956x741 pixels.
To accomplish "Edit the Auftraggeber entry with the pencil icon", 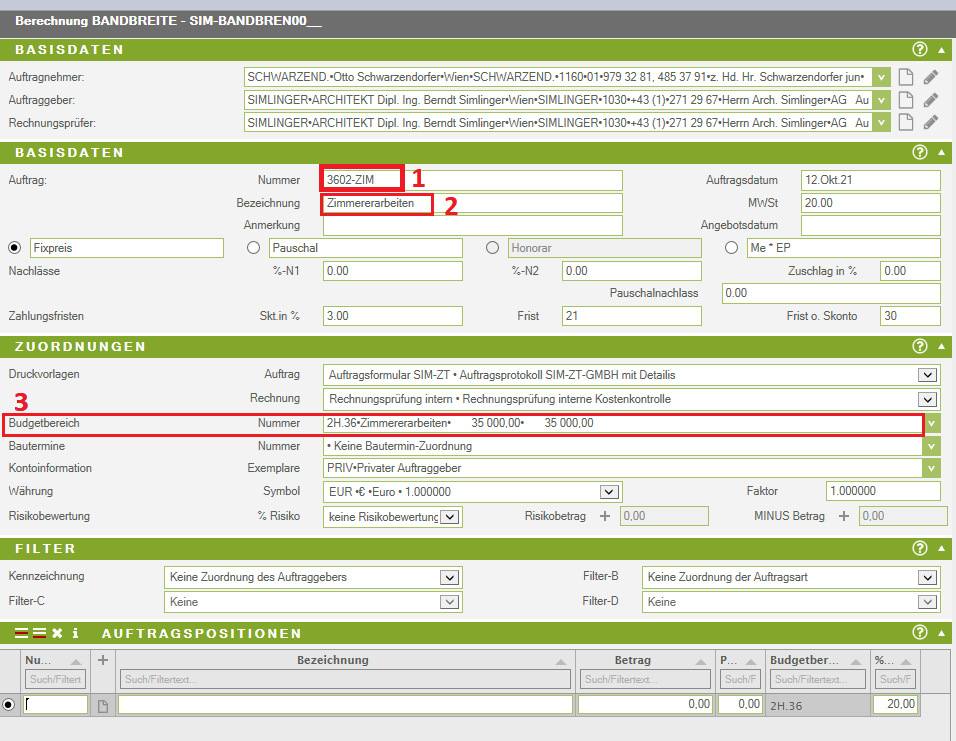I will click(x=931, y=100).
